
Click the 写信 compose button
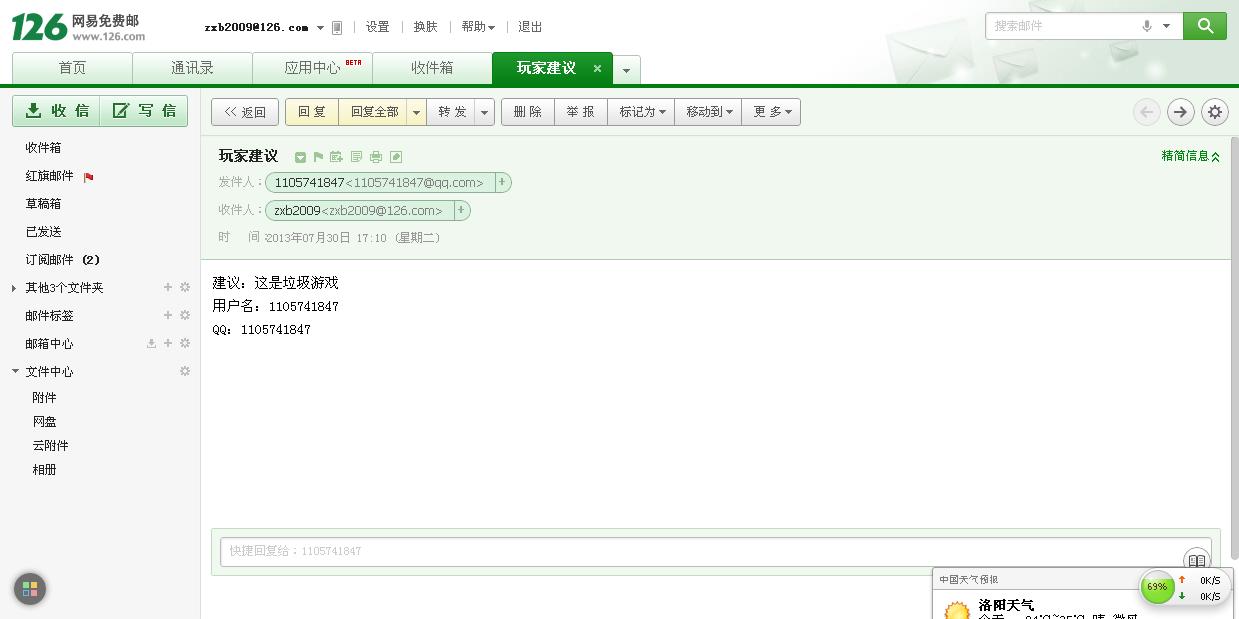point(144,110)
